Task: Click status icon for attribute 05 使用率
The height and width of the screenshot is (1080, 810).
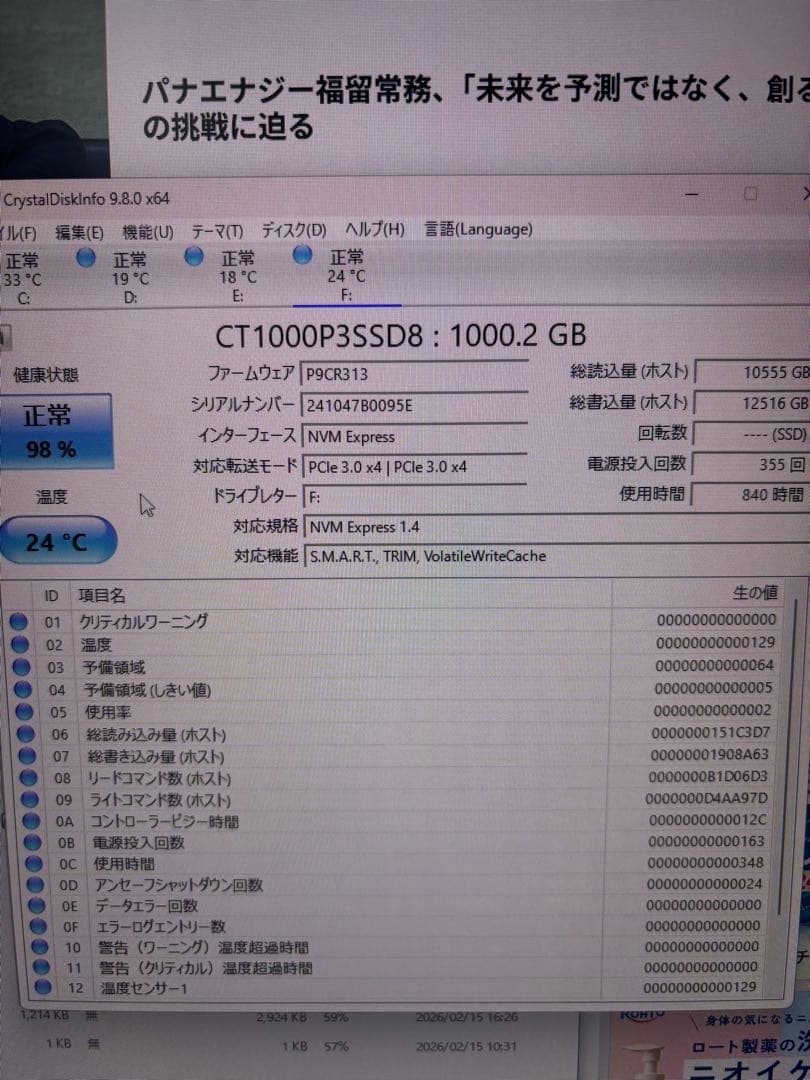Action: click(24, 712)
